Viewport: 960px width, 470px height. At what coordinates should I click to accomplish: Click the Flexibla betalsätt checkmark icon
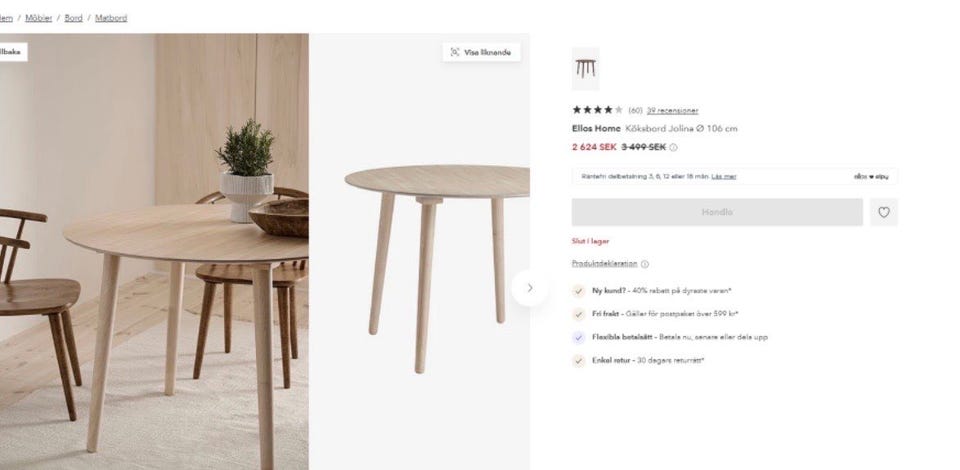[x=579, y=337]
